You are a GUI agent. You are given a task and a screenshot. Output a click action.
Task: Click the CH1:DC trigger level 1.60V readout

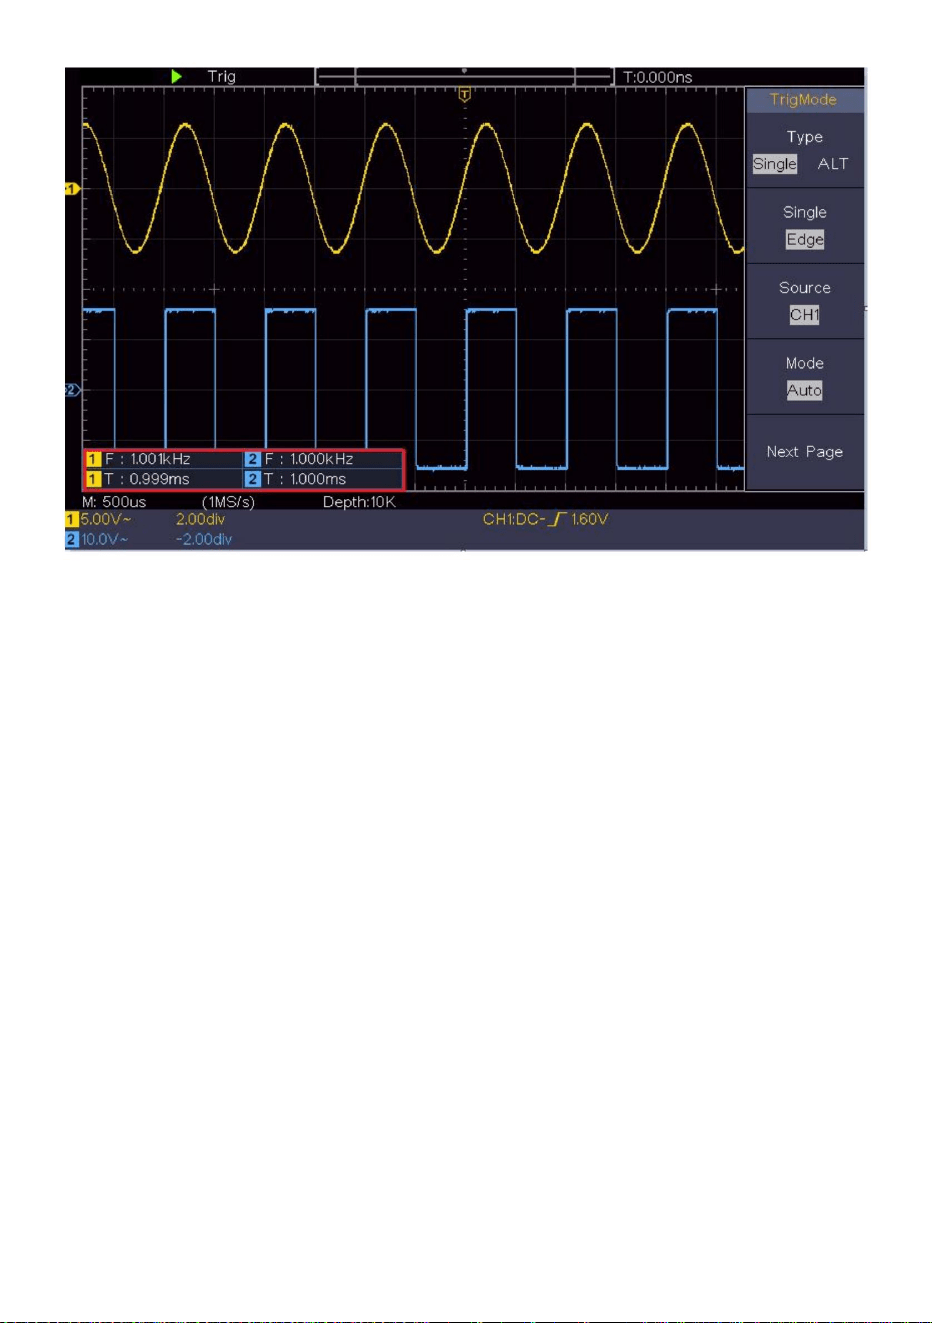(545, 519)
